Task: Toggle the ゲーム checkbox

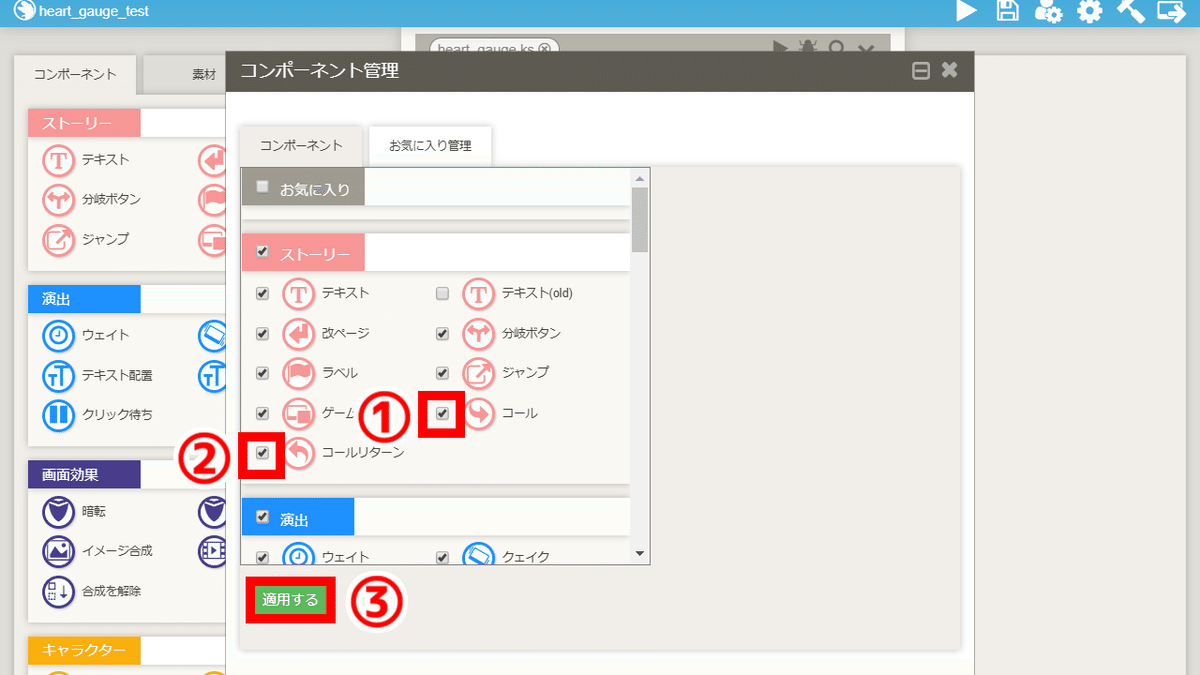Action: click(x=262, y=413)
